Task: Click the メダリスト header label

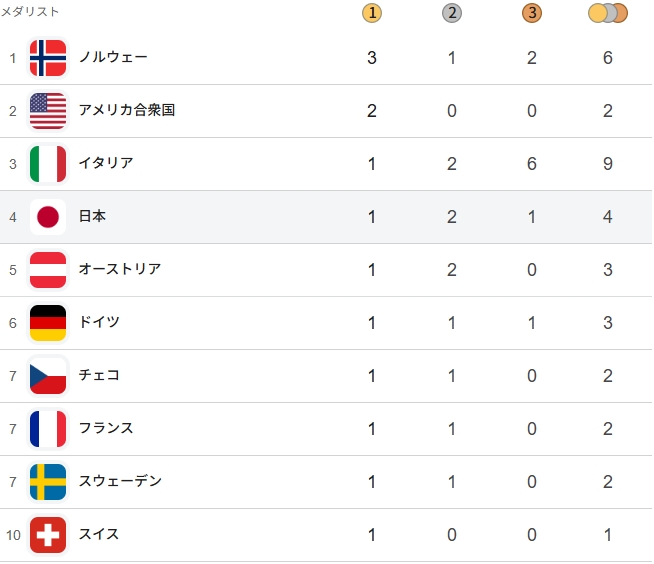Action: click(30, 12)
